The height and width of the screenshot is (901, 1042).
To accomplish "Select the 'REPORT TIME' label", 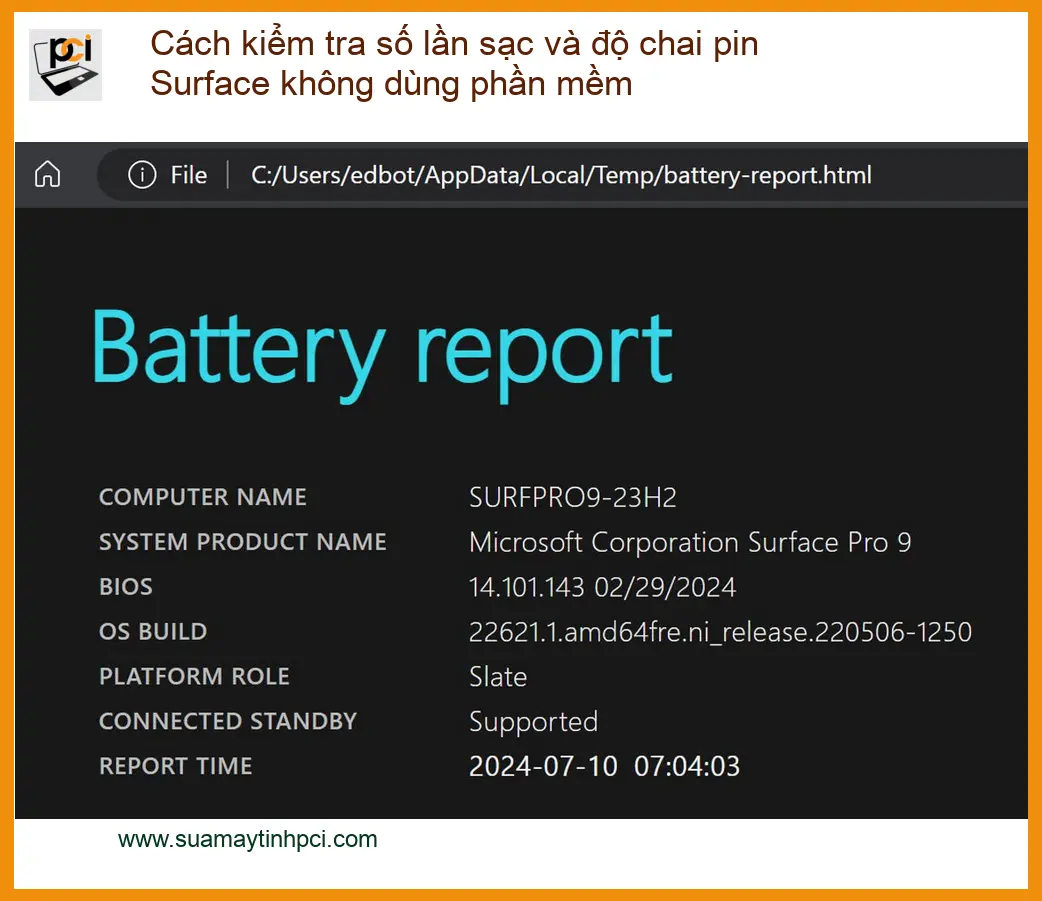I will click(175, 766).
